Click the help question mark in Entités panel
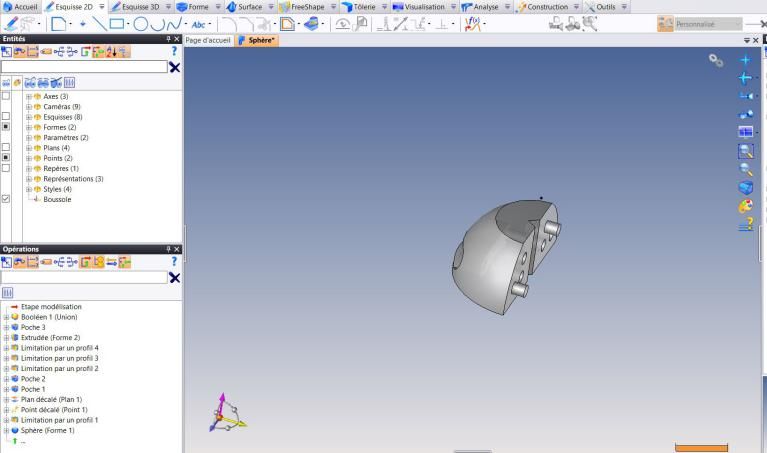Image resolution: width=767 pixels, height=453 pixels. click(x=174, y=52)
